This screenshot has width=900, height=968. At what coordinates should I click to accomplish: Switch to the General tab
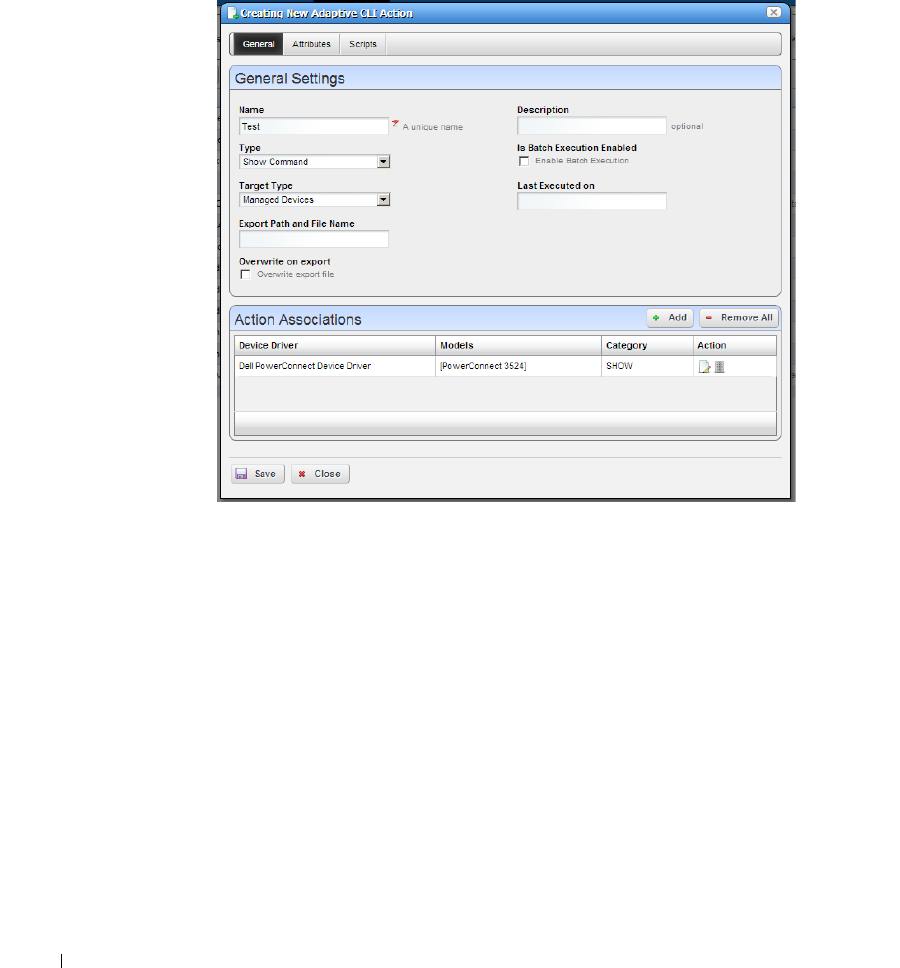coord(258,44)
